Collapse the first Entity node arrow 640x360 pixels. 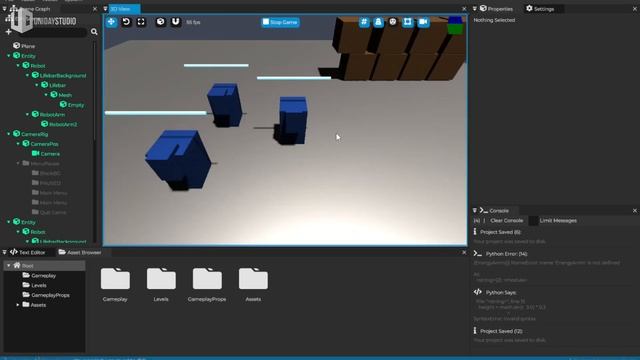tap(9, 56)
